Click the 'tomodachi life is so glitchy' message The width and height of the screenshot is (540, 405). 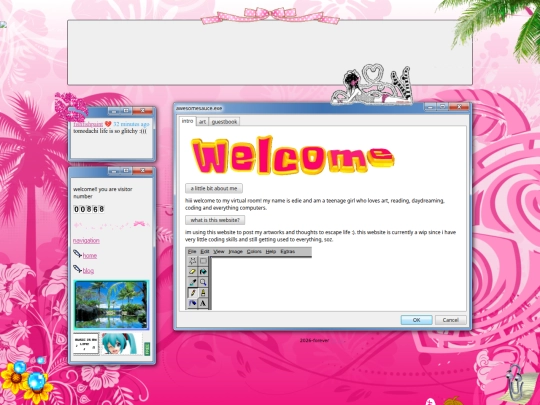(110, 131)
